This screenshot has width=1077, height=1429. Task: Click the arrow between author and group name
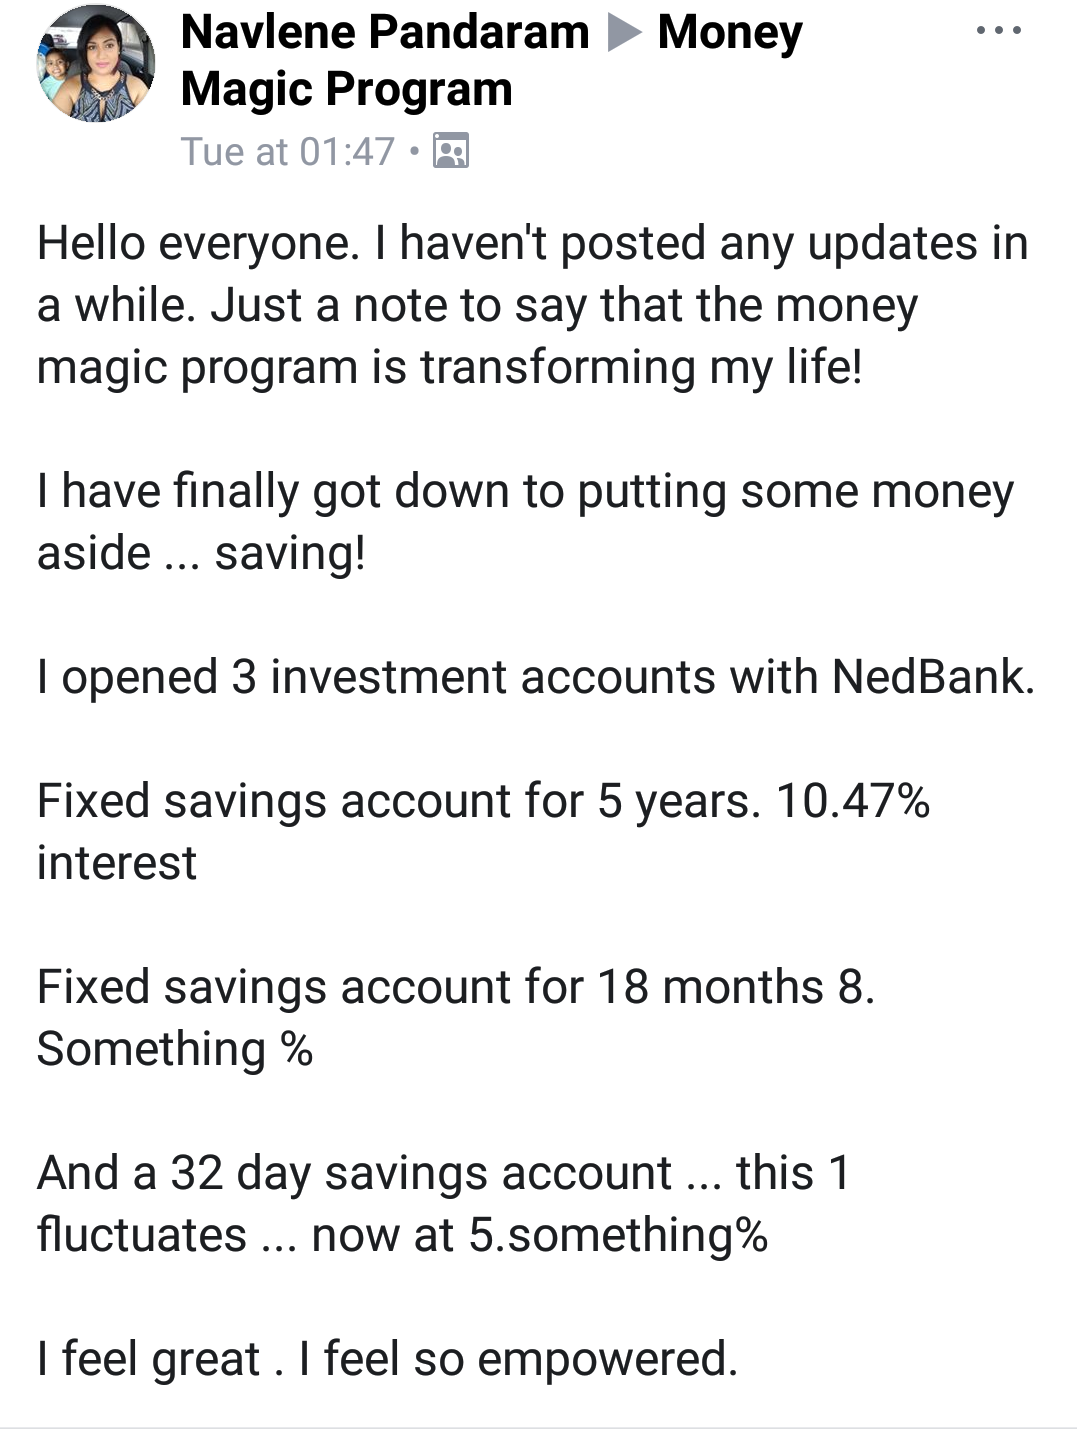624,33
